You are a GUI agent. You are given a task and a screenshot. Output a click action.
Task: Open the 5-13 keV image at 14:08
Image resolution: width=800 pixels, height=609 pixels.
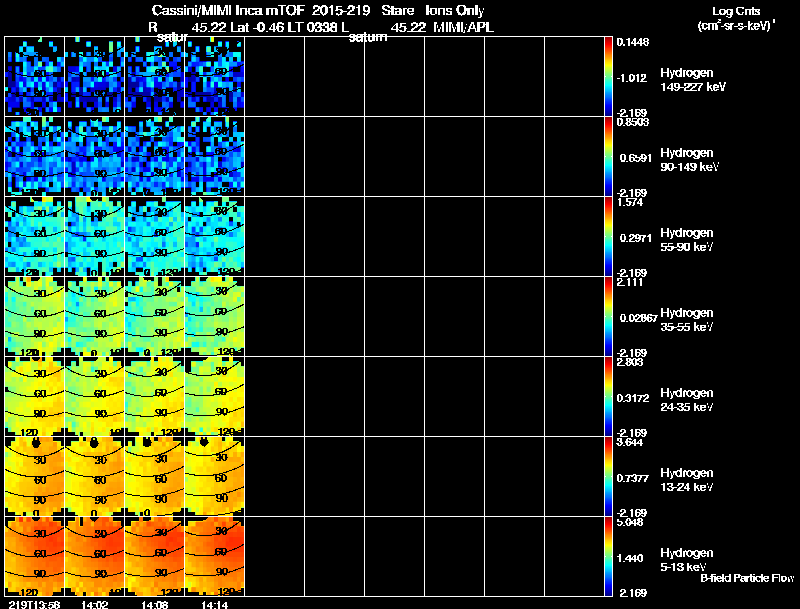(x=154, y=556)
